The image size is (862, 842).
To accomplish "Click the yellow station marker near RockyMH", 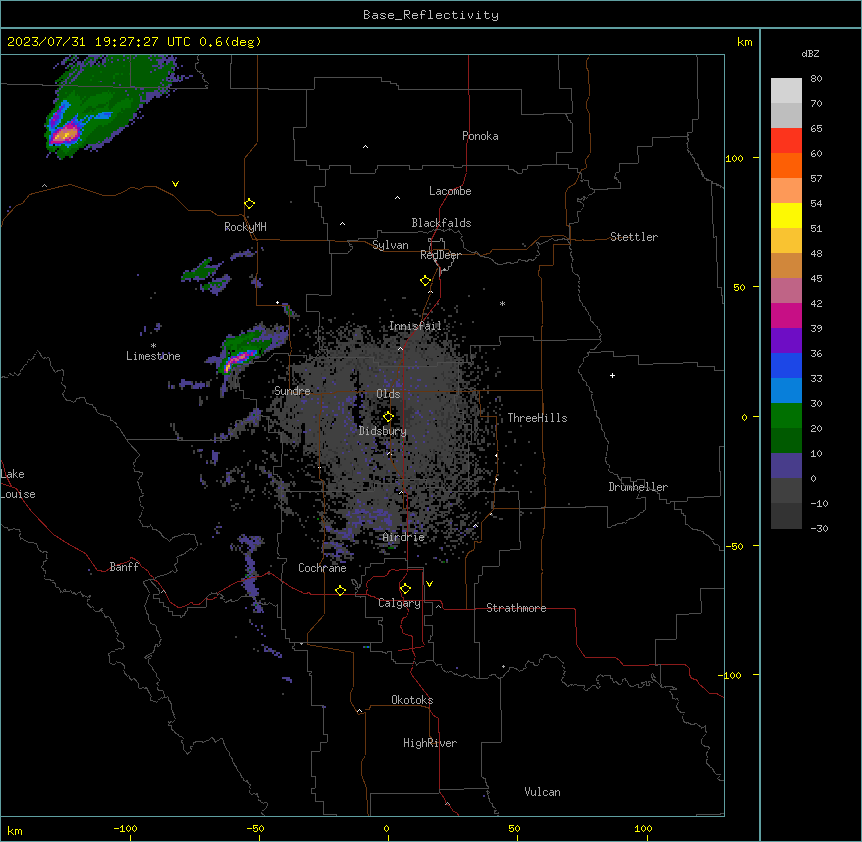I will (x=250, y=204).
